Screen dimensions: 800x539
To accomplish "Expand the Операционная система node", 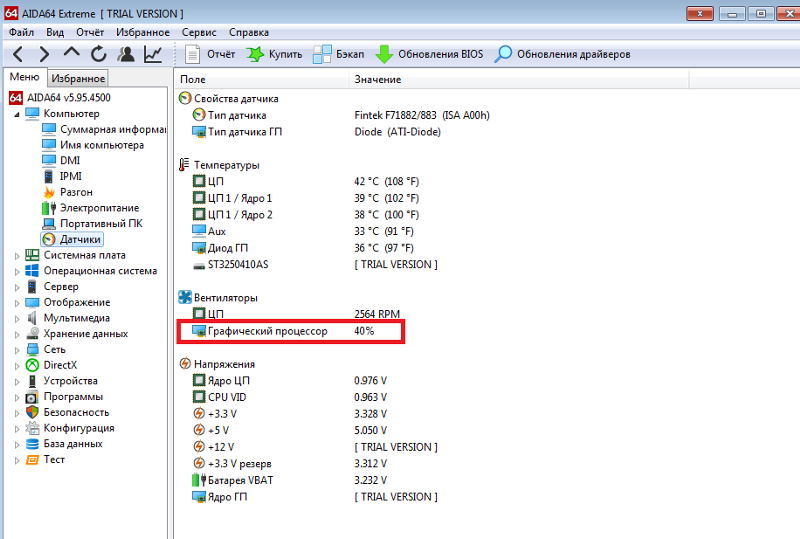I will [17, 272].
